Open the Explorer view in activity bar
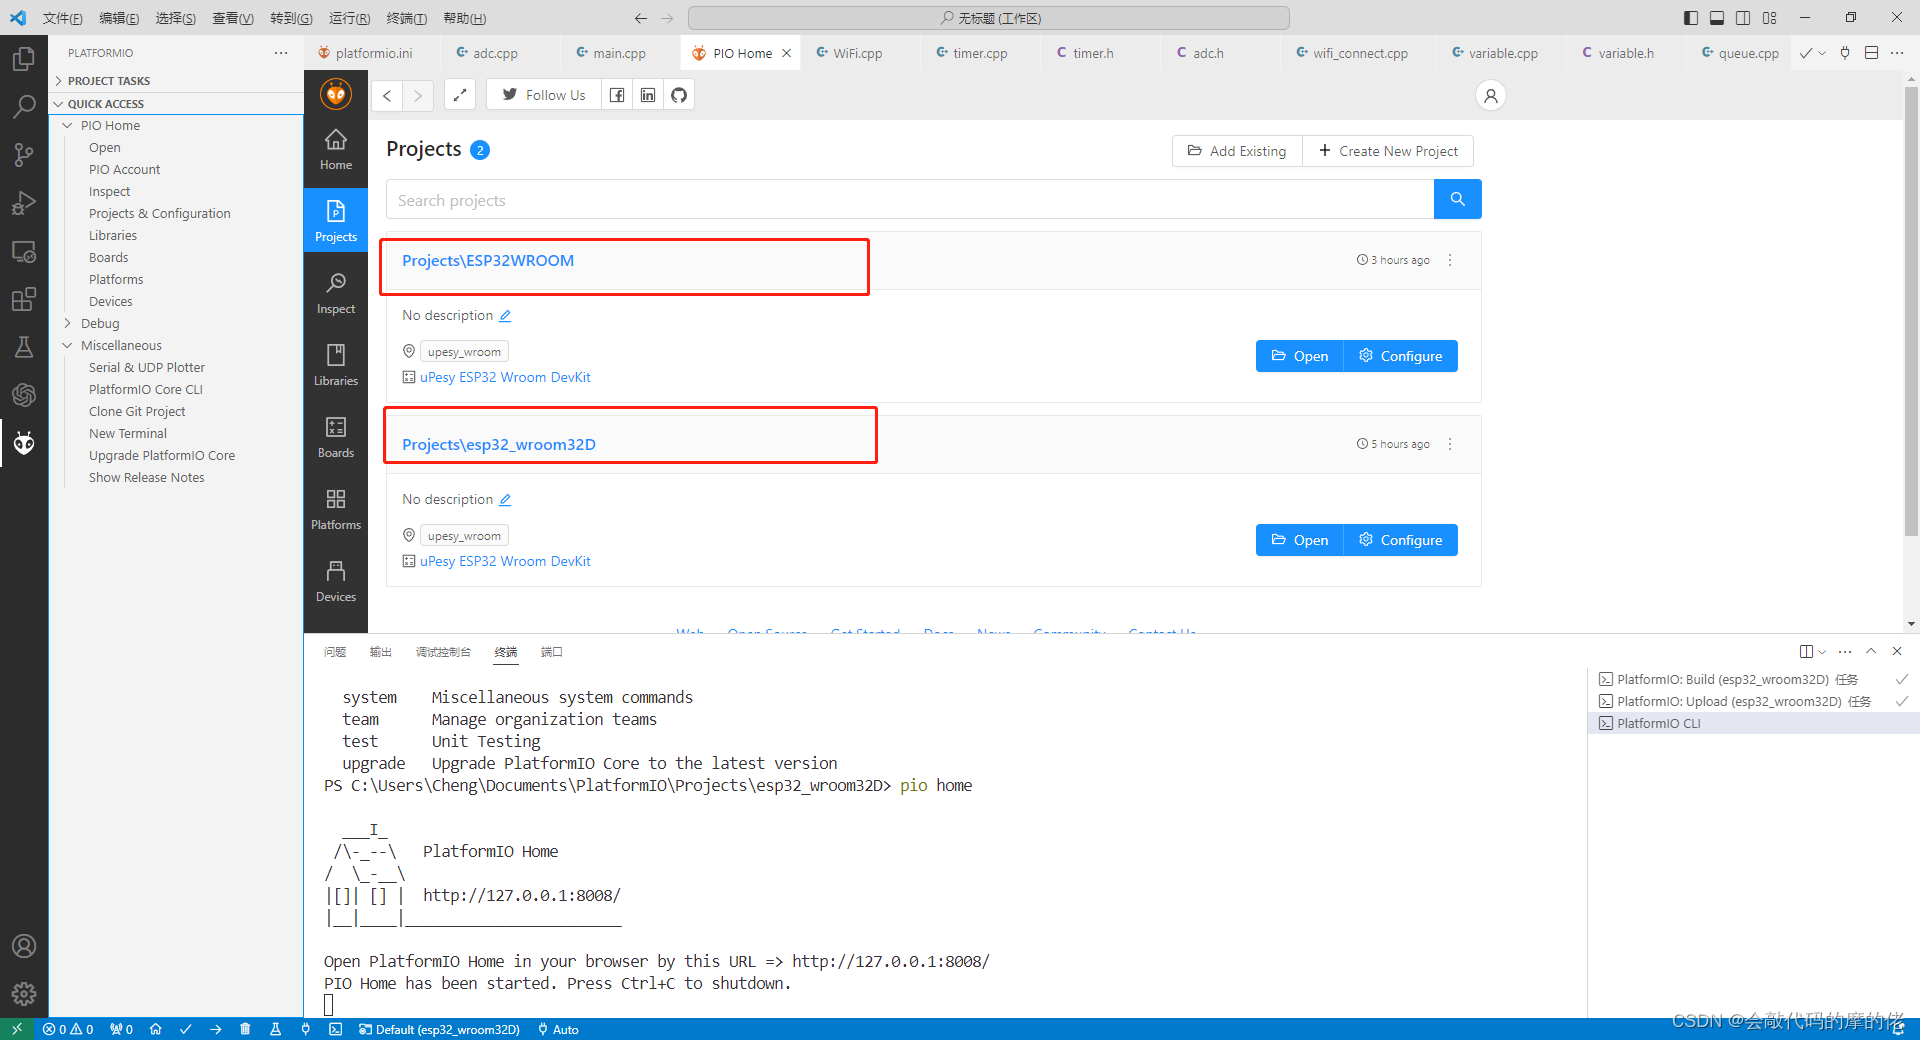The width and height of the screenshot is (1920, 1040). tap(24, 59)
